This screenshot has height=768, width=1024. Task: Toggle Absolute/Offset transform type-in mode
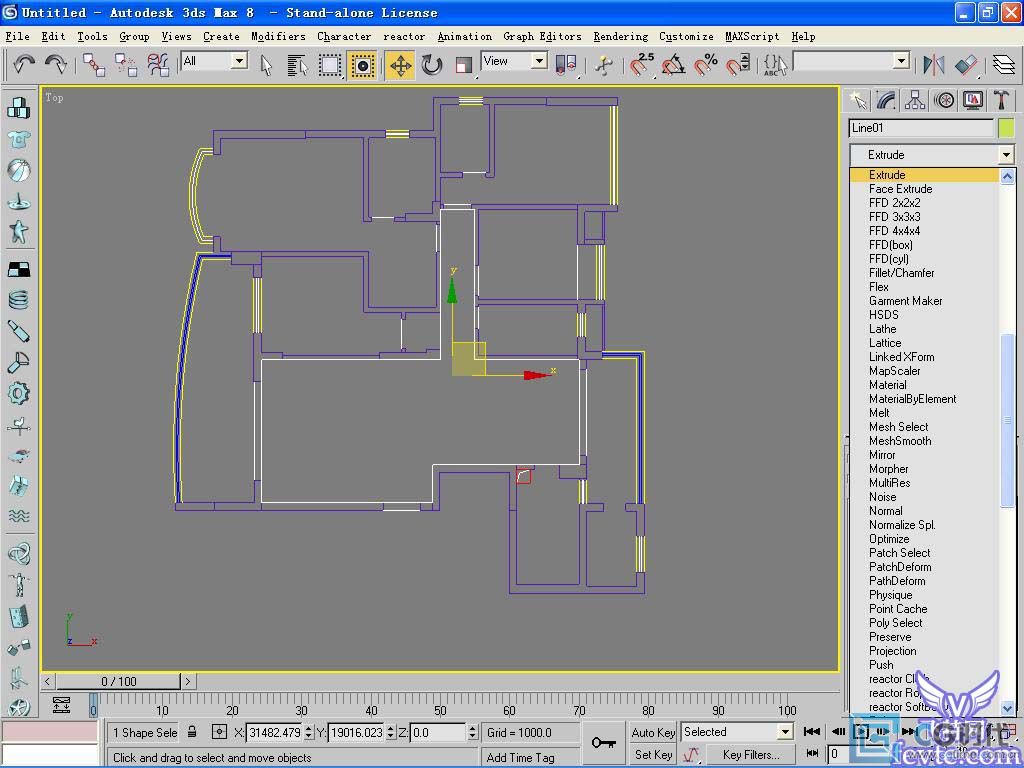(x=219, y=732)
